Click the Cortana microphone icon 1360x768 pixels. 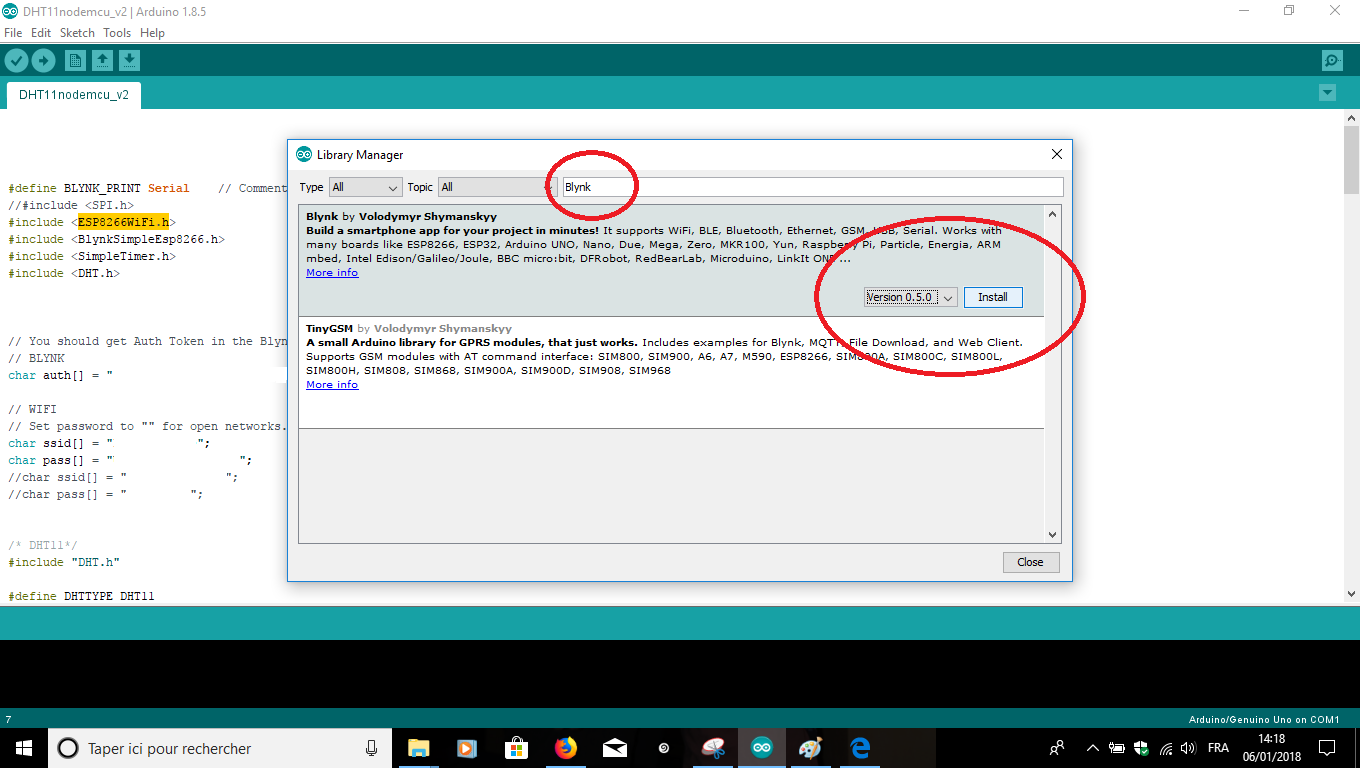tap(371, 748)
